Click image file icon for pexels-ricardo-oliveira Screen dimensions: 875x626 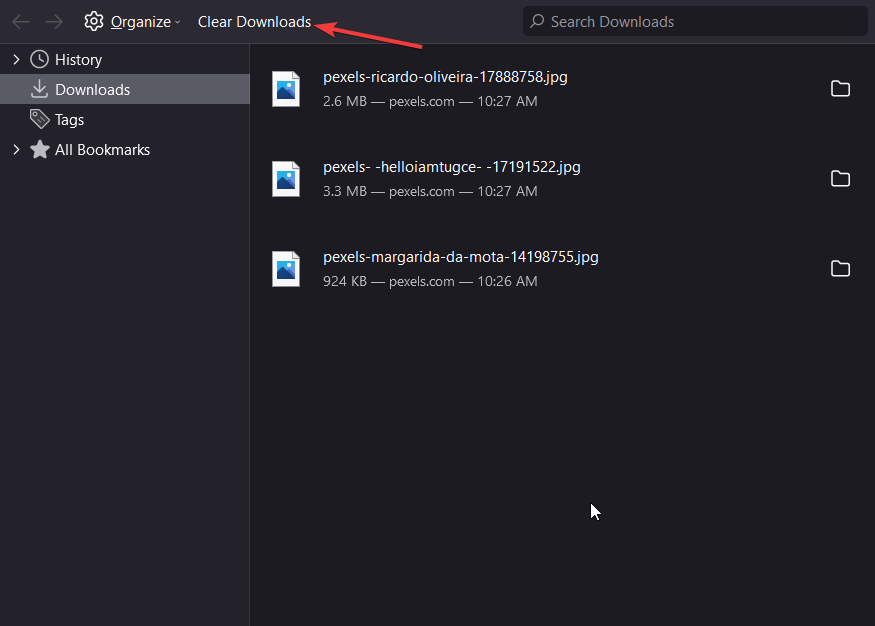(x=286, y=89)
